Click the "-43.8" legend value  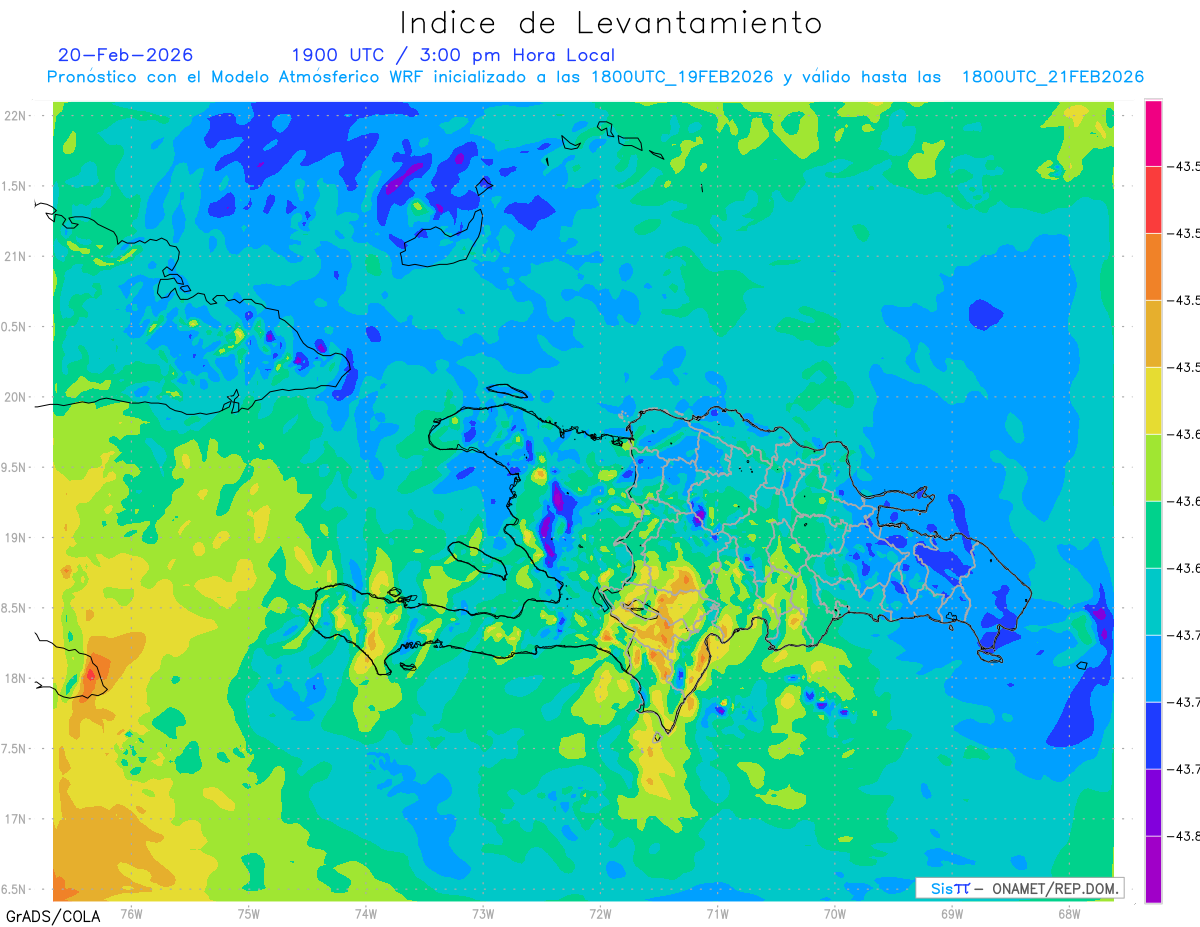(1184, 836)
